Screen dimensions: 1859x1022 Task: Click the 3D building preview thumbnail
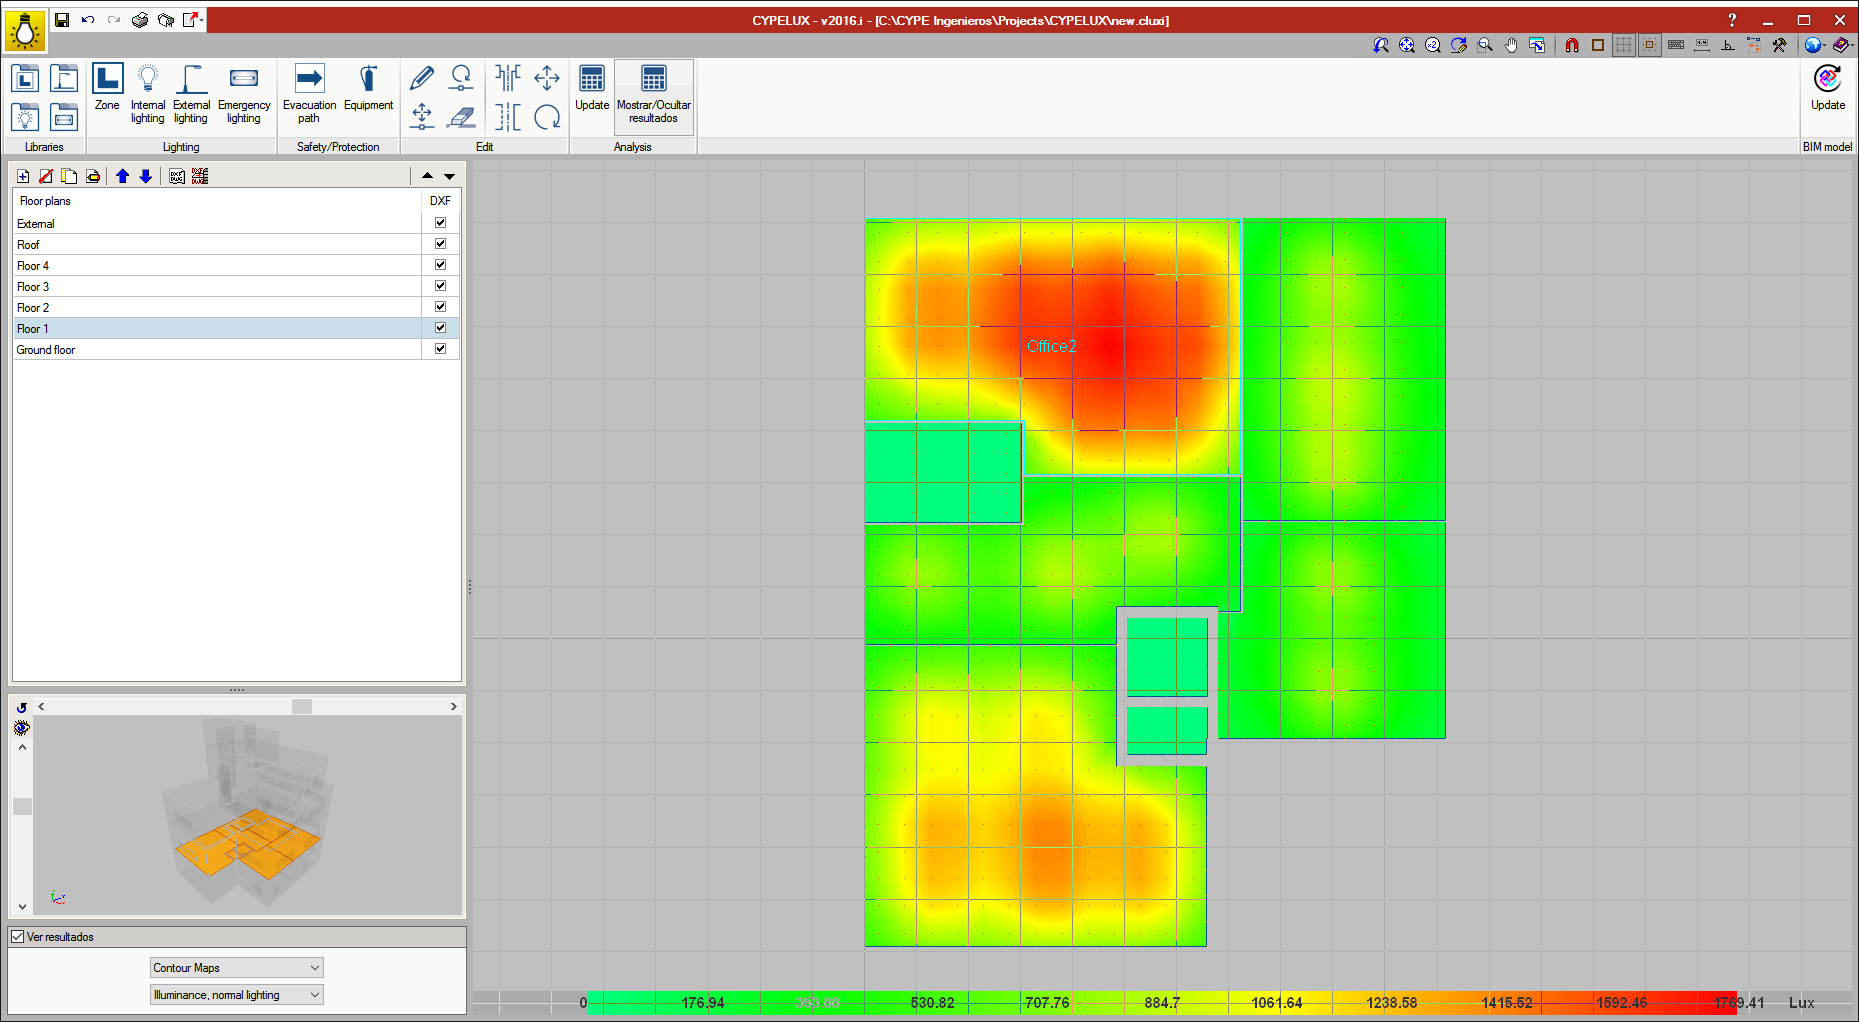click(247, 815)
